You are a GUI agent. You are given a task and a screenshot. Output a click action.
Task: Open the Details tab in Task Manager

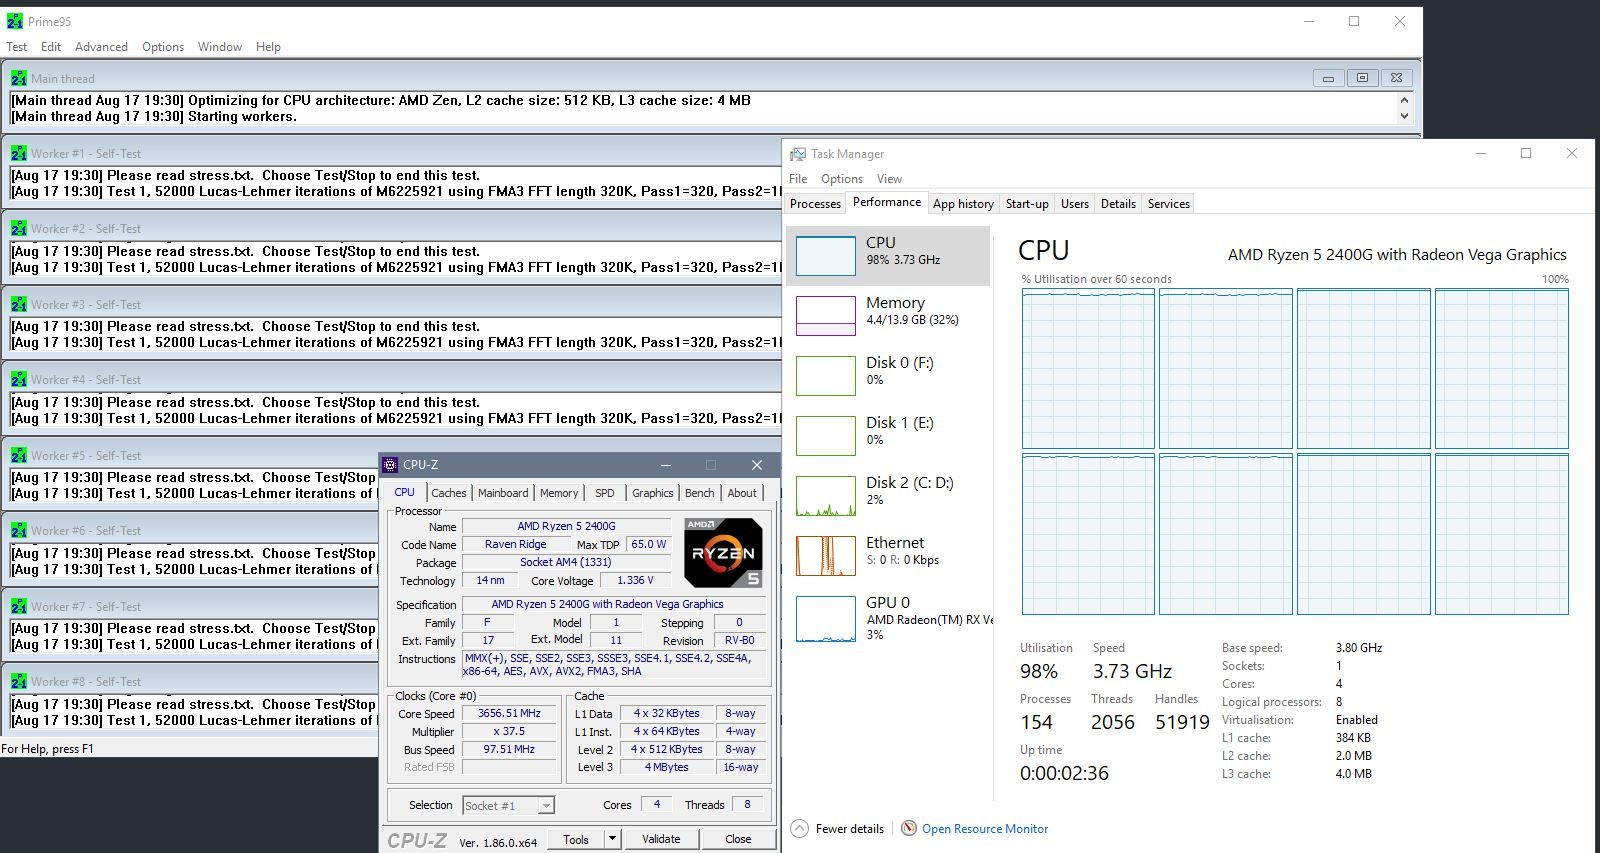(1118, 203)
